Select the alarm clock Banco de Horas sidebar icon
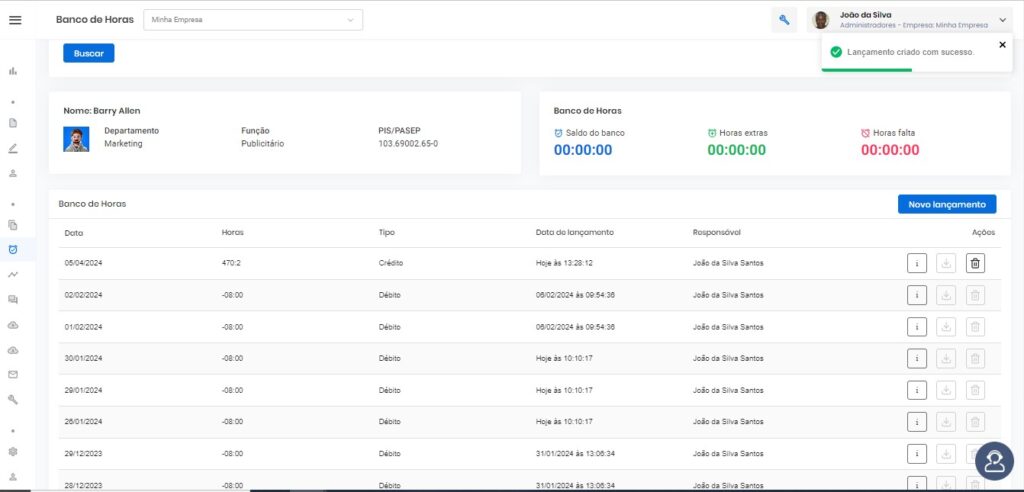The height and width of the screenshot is (492, 1024). point(12,250)
